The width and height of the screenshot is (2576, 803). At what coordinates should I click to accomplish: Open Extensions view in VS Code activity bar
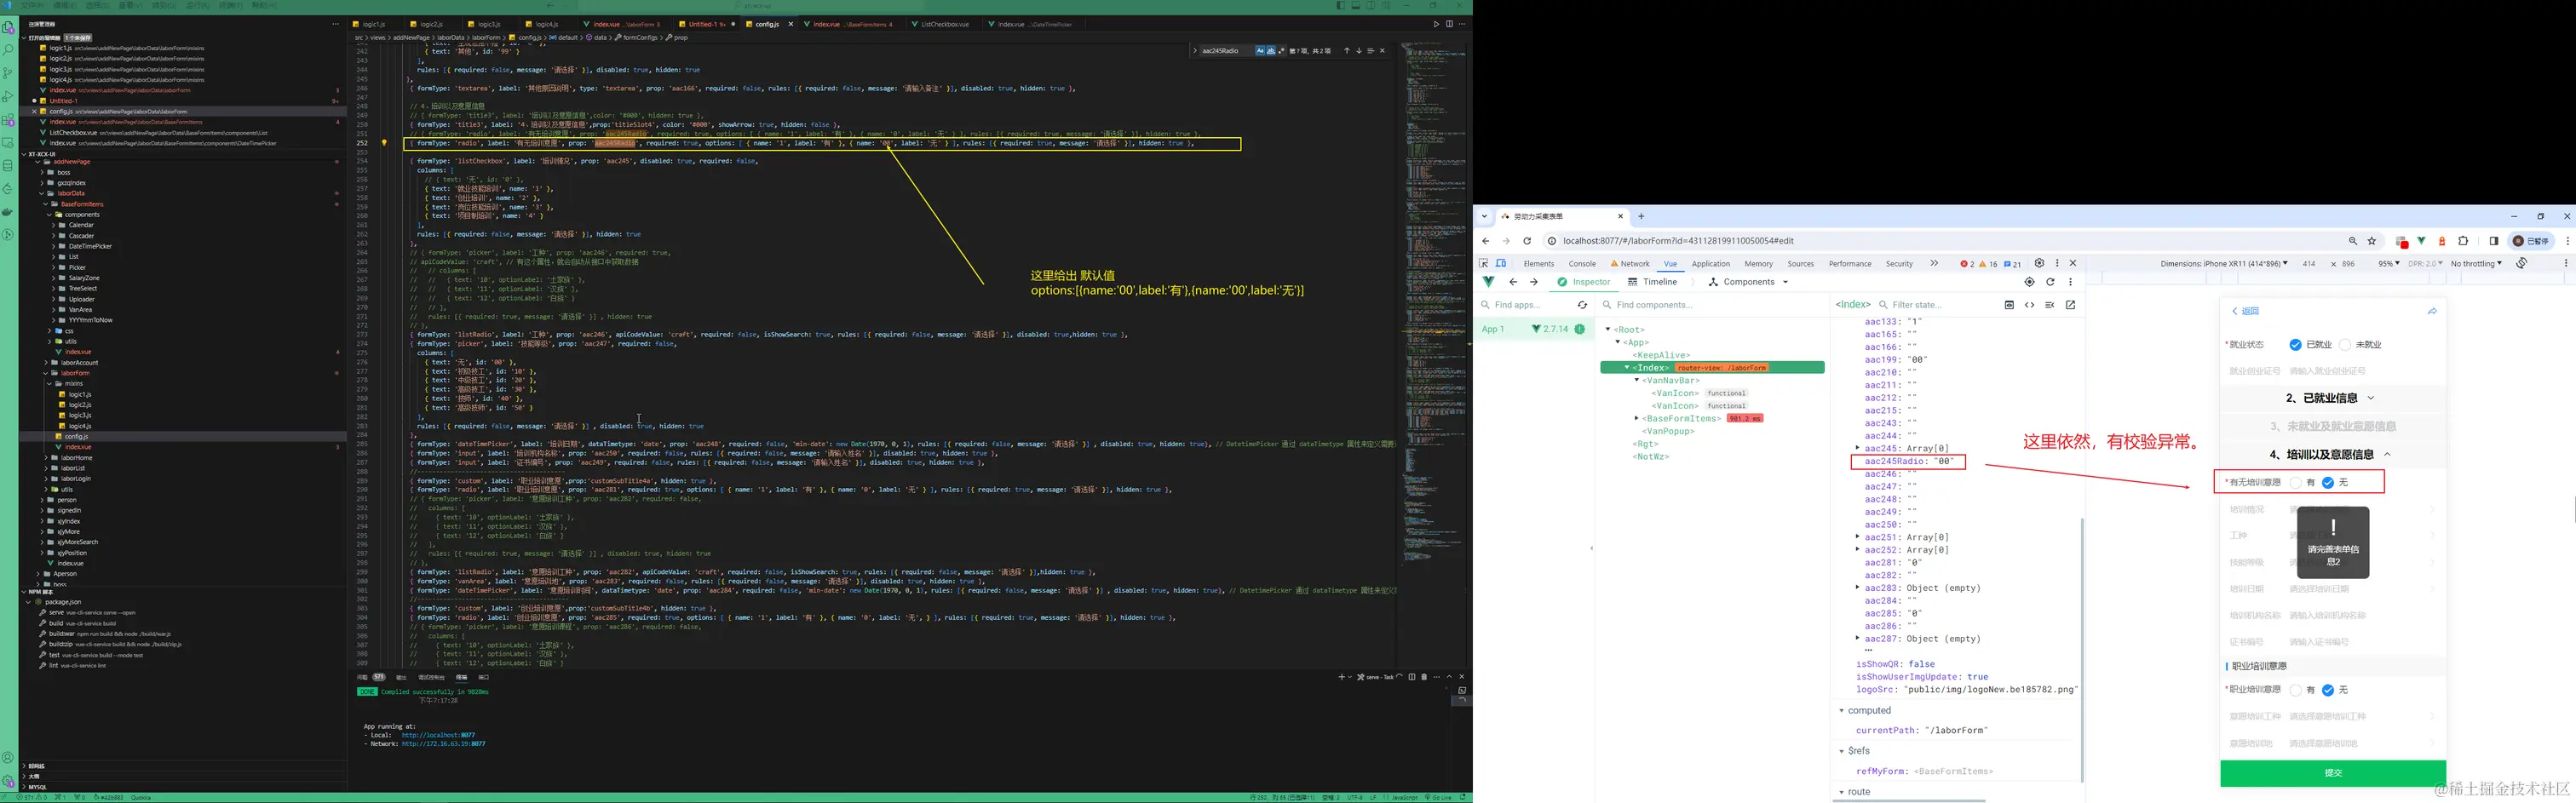(9, 120)
